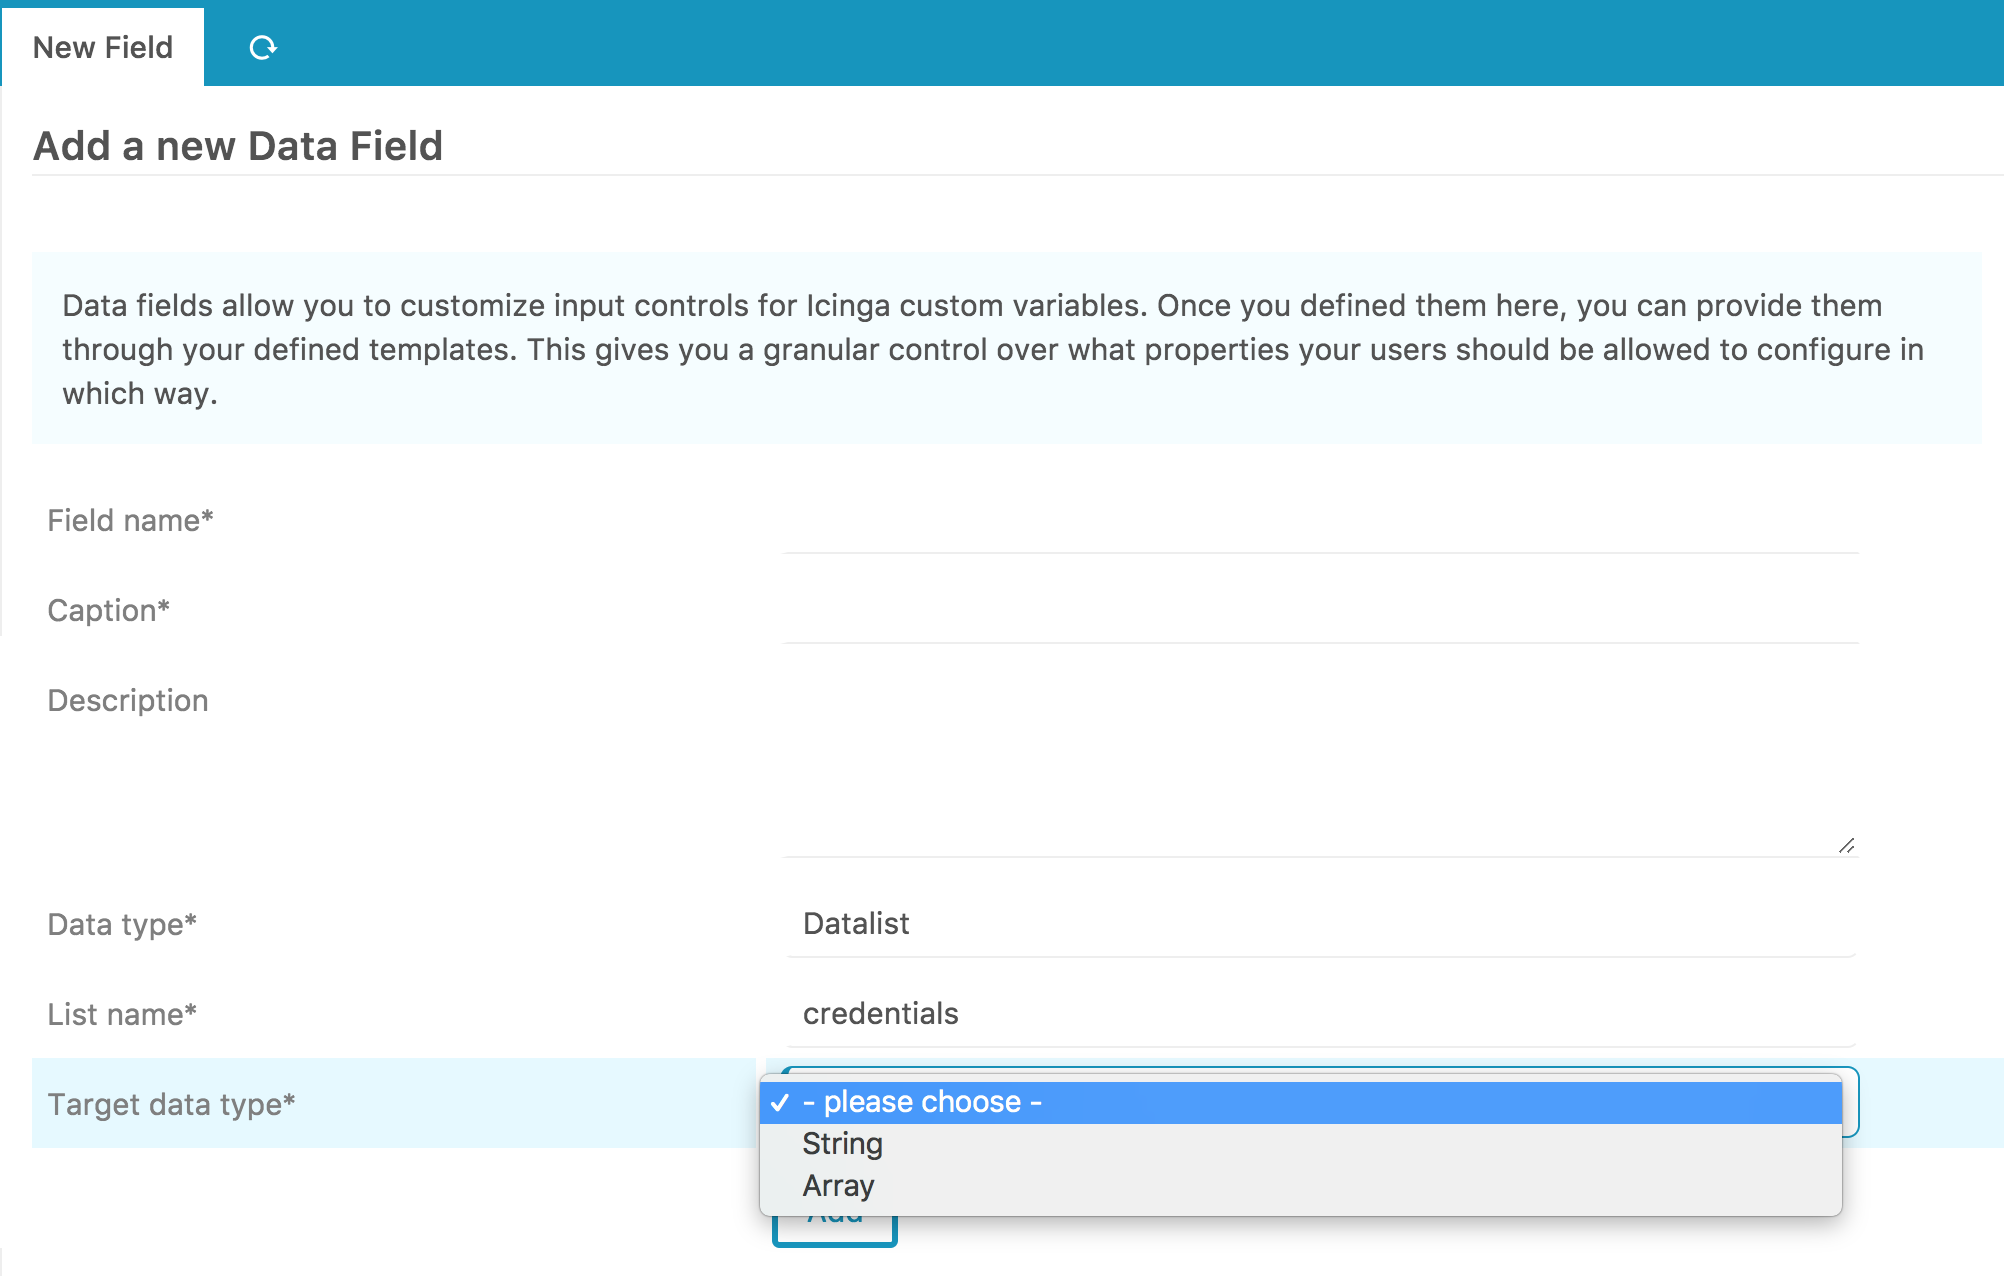Click the Caption label
The height and width of the screenshot is (1276, 2004).
(108, 610)
